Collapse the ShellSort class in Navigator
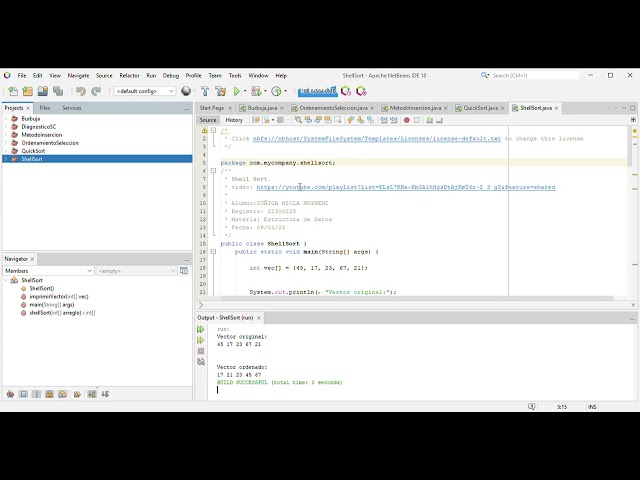Image resolution: width=640 pixels, height=480 pixels. [6, 280]
